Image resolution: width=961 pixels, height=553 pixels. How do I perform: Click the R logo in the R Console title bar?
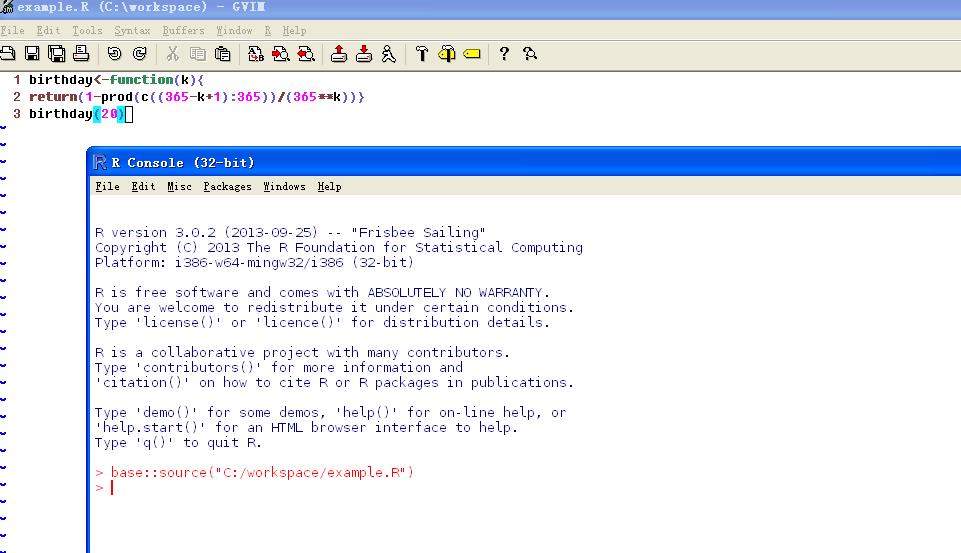click(99, 162)
